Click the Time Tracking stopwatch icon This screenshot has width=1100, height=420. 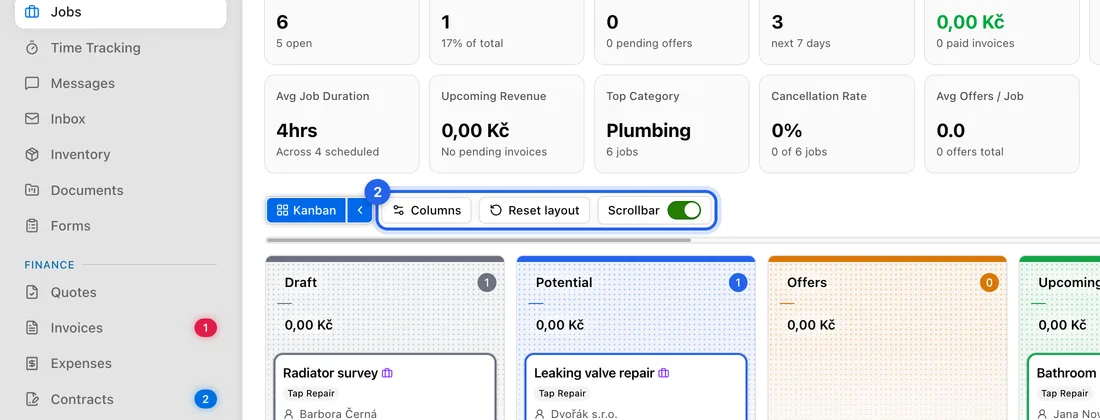tap(32, 48)
